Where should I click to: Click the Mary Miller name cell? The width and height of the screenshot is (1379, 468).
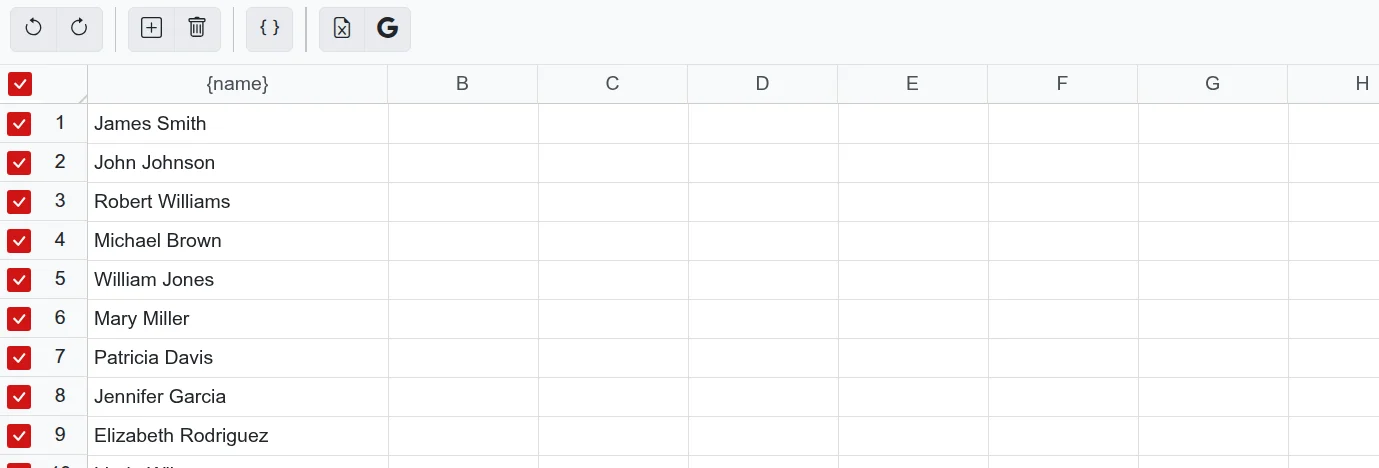tap(238, 318)
